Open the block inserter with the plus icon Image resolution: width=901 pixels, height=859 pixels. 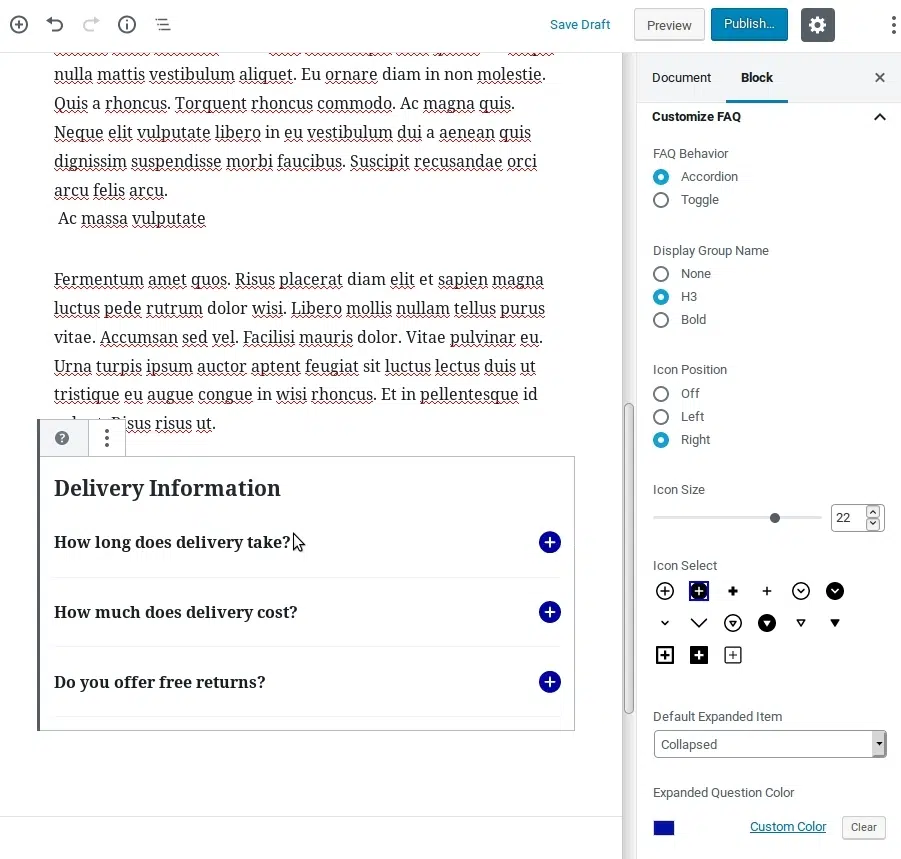[18, 24]
